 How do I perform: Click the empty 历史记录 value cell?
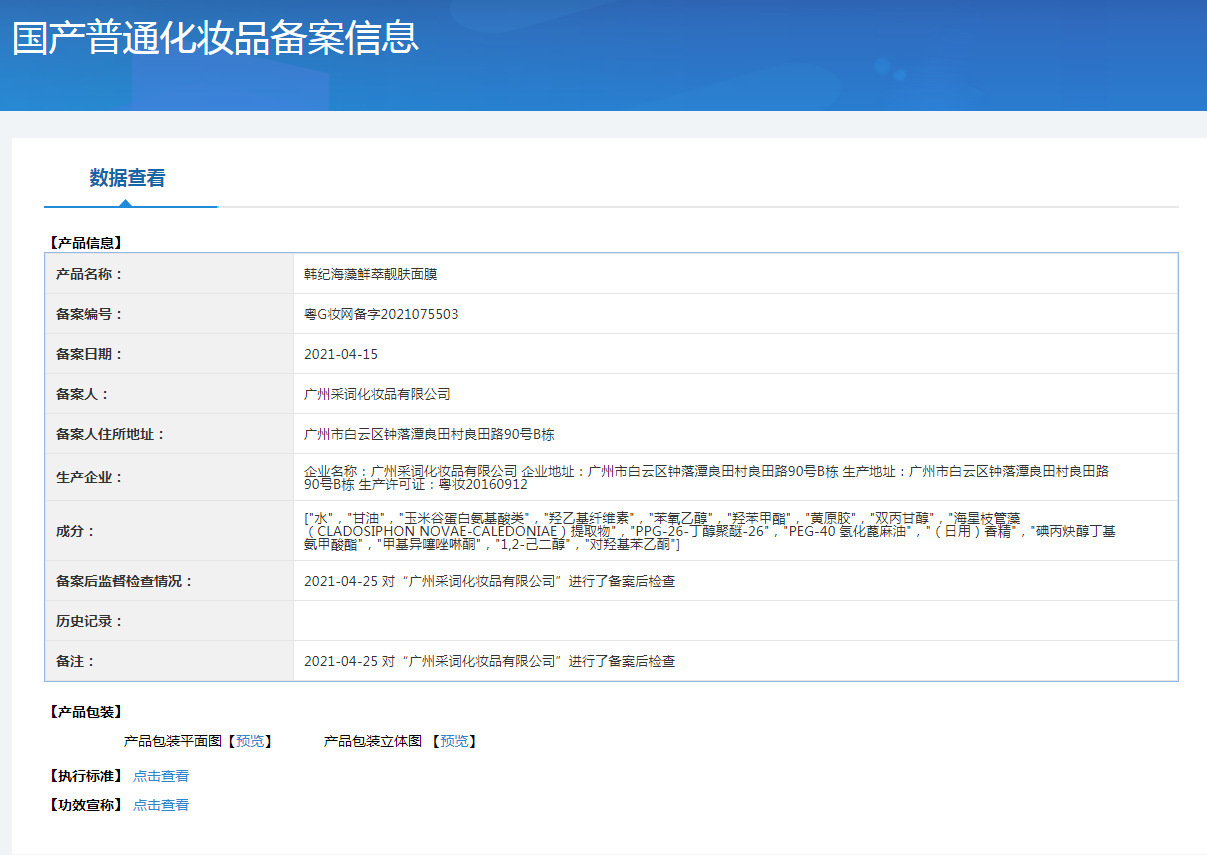point(735,621)
